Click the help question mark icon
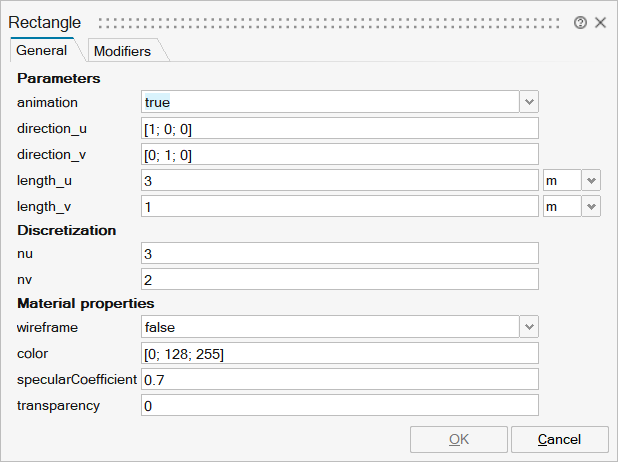 (x=580, y=22)
